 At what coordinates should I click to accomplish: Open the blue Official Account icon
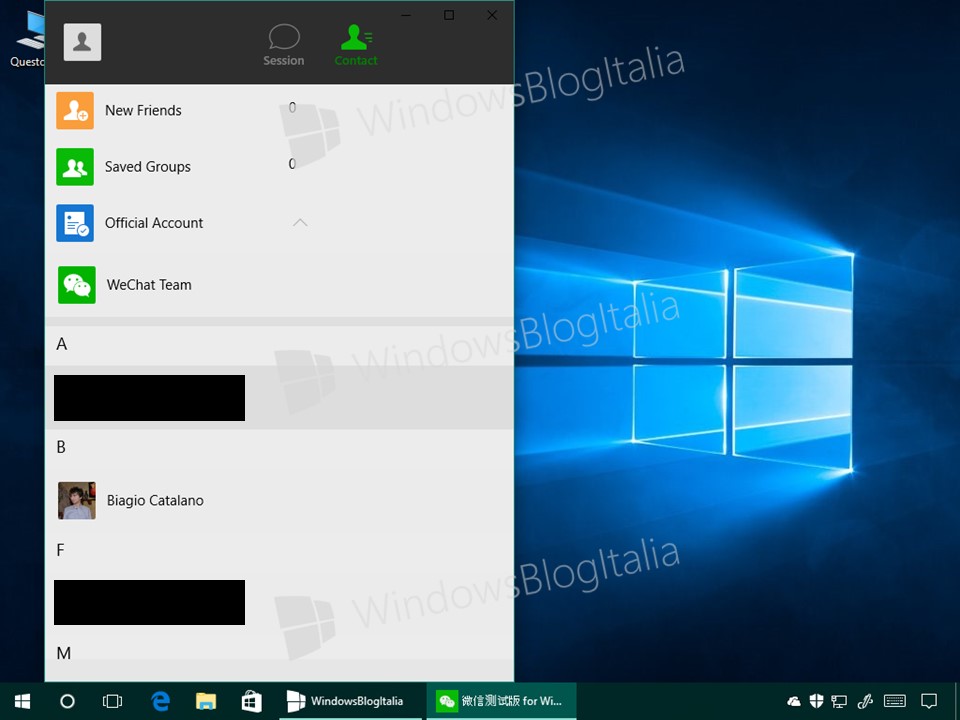tap(75, 223)
